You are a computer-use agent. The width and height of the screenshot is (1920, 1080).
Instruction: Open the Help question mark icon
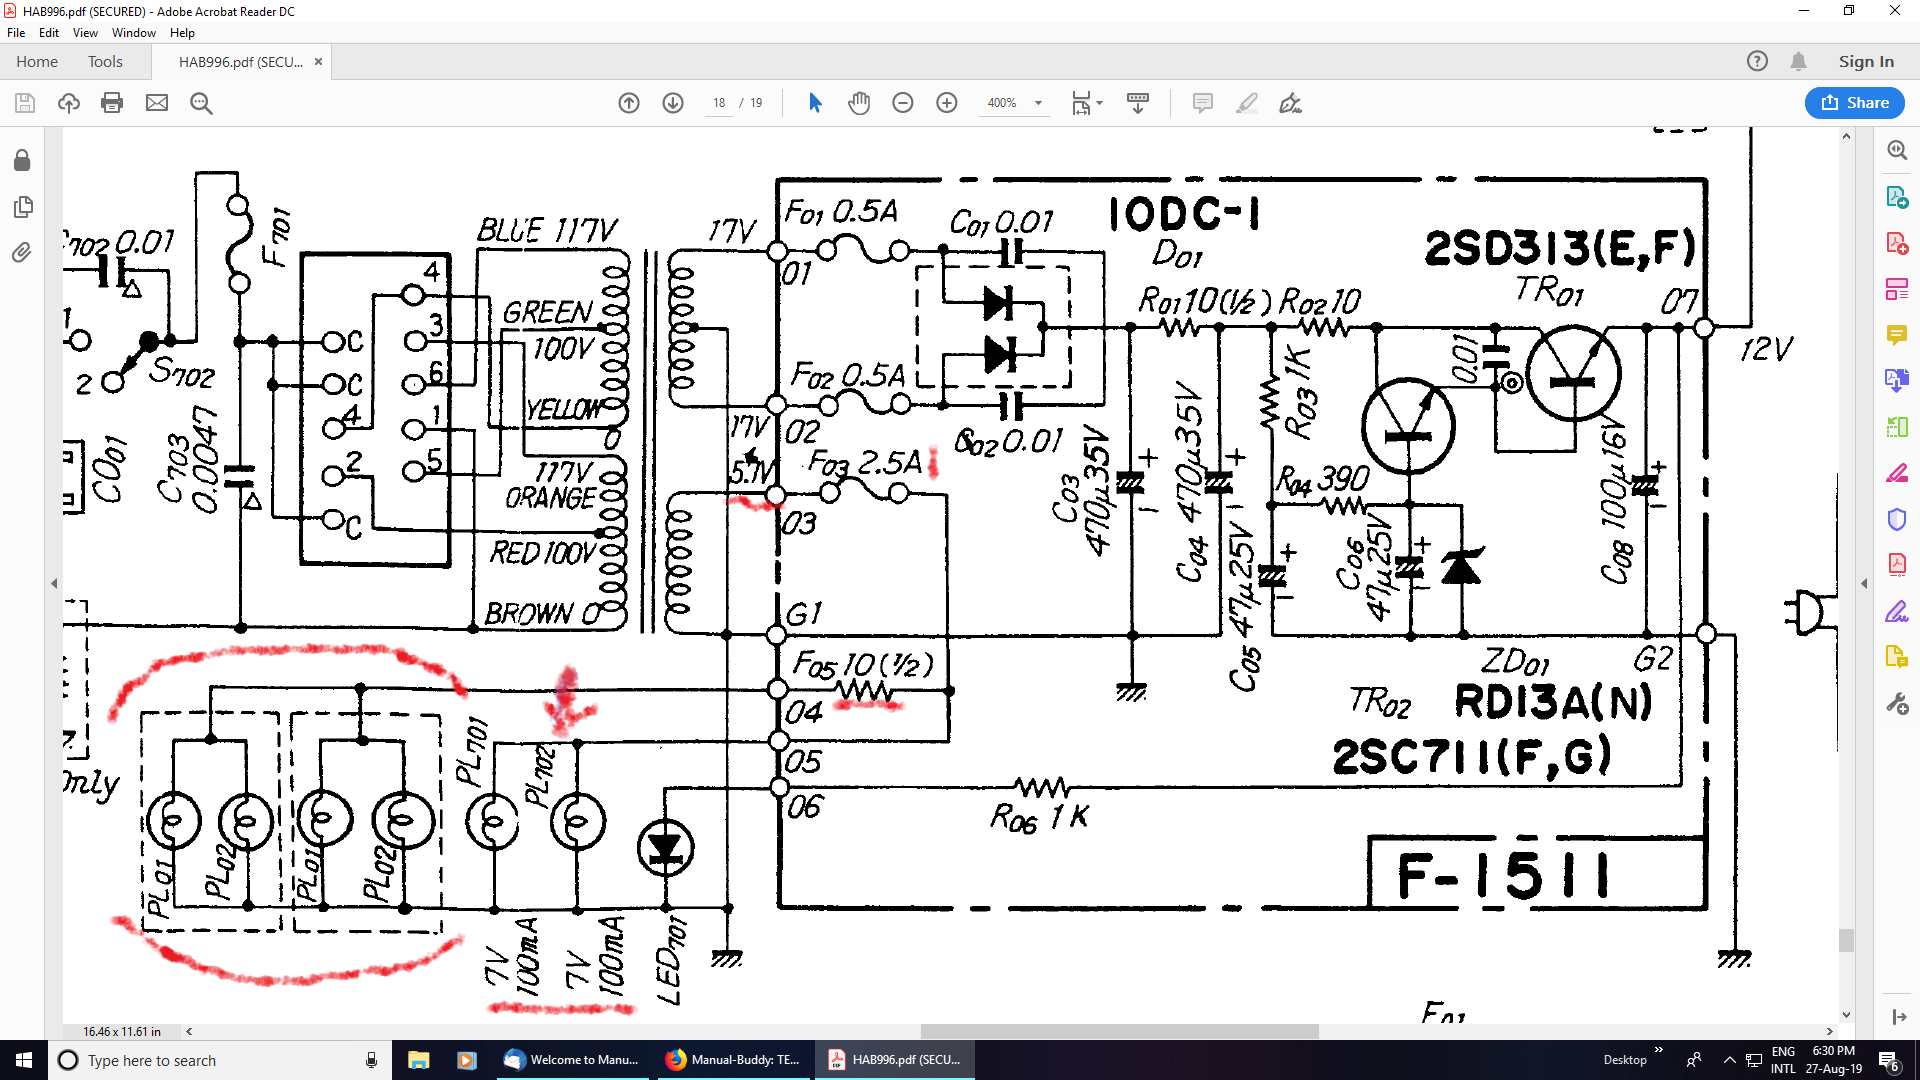coord(1757,61)
